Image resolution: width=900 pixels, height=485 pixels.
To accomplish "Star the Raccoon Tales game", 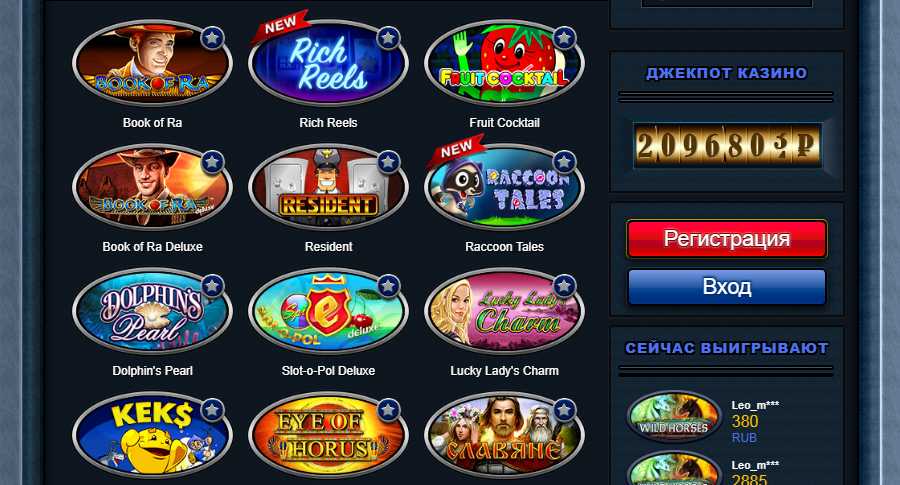I will point(564,162).
